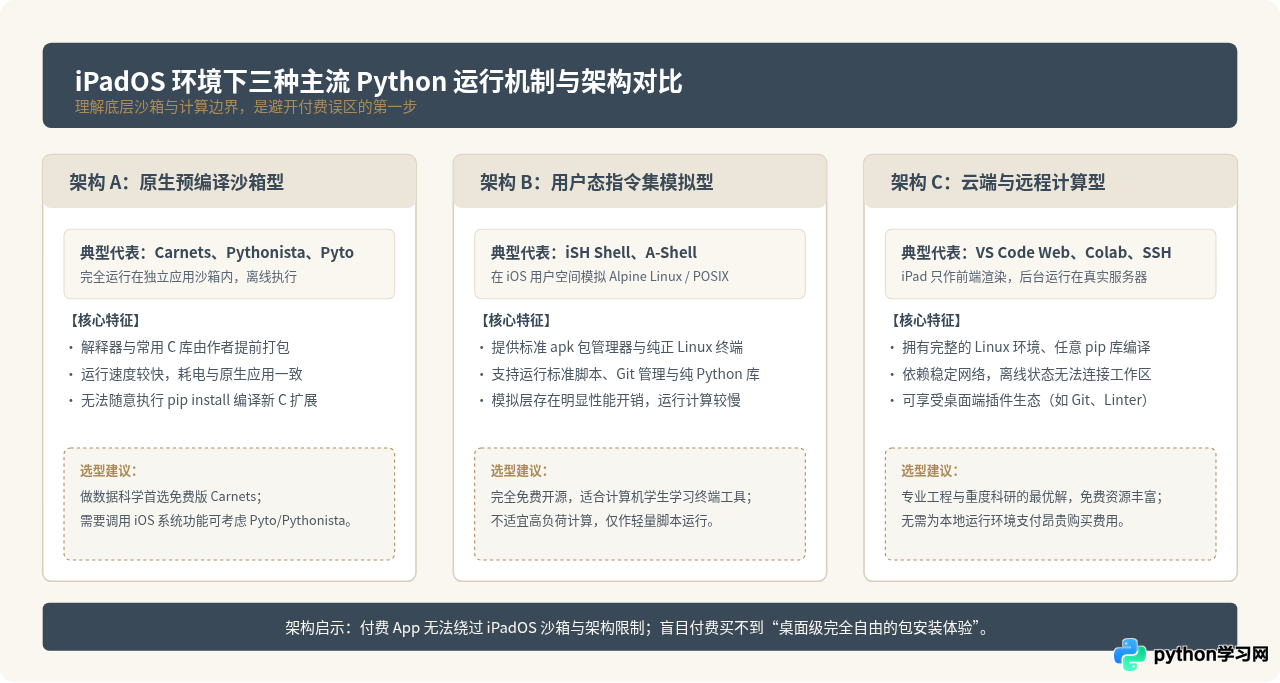Click bullet '支持运行标准脚本、Git 管理与纯 Python 库'
The height and width of the screenshot is (683, 1280).
625,374
